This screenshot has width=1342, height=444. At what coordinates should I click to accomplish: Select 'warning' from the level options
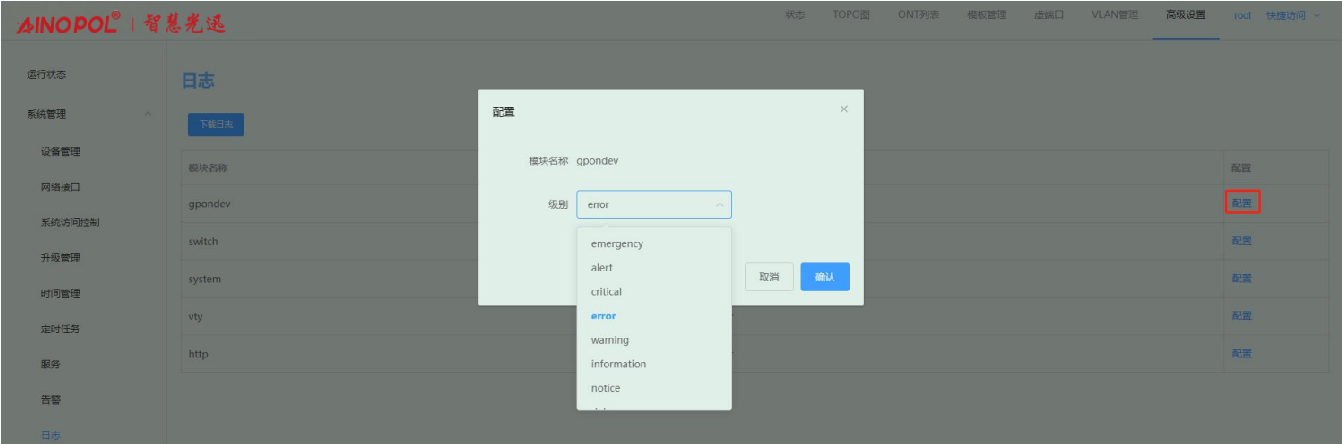click(609, 340)
